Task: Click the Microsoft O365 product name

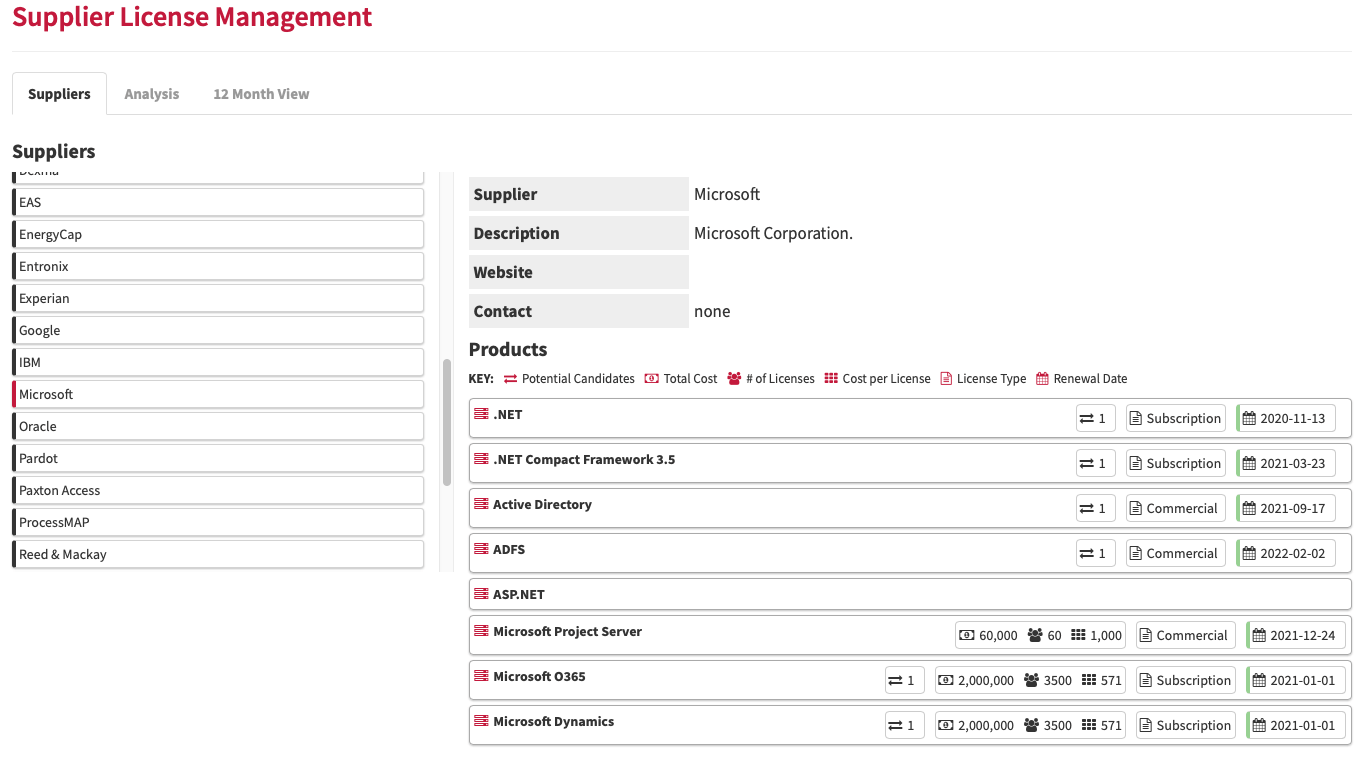Action: coord(539,676)
